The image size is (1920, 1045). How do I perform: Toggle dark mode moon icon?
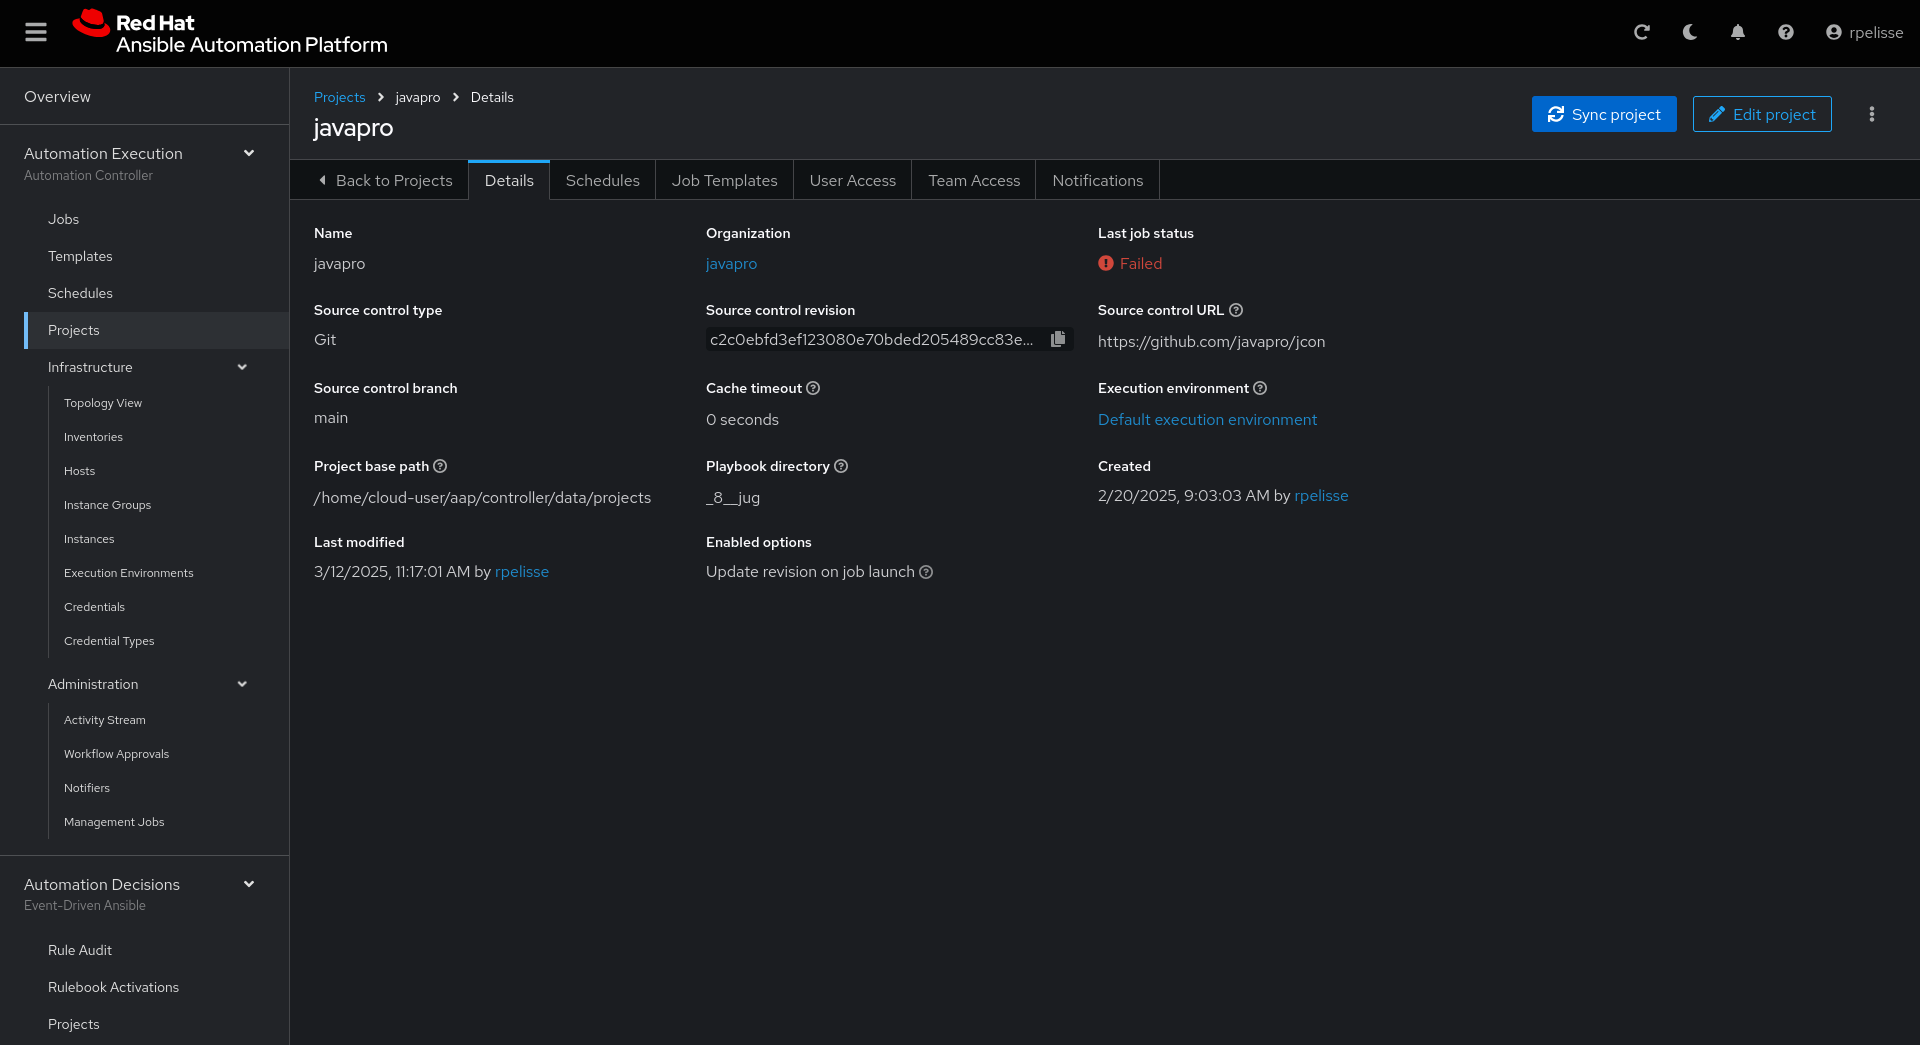(1690, 32)
